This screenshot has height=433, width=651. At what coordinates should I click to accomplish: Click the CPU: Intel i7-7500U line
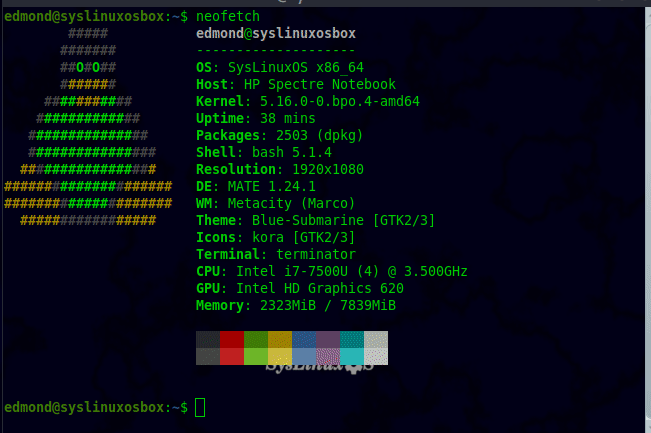(332, 272)
